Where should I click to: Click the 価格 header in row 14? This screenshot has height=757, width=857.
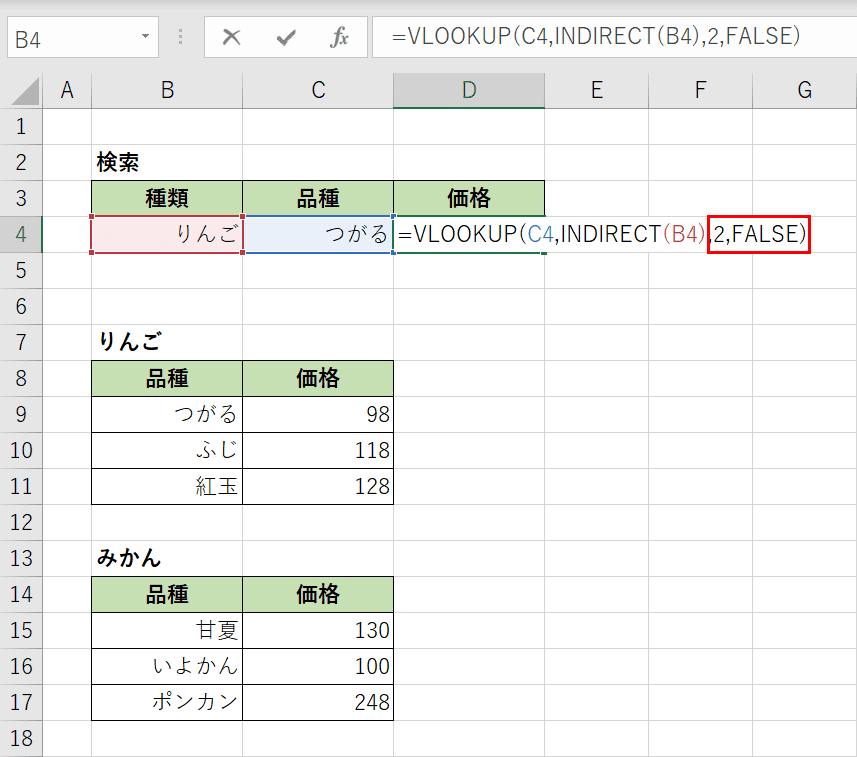point(318,594)
